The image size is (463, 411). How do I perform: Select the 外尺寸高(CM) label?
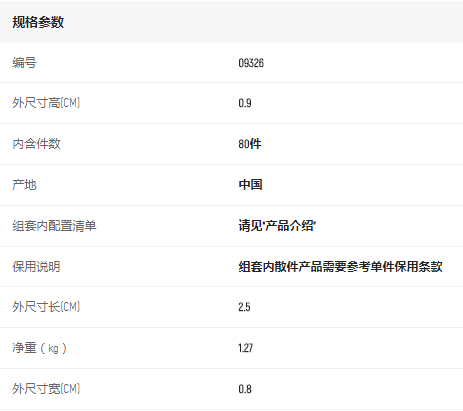pyautogui.click(x=46, y=103)
